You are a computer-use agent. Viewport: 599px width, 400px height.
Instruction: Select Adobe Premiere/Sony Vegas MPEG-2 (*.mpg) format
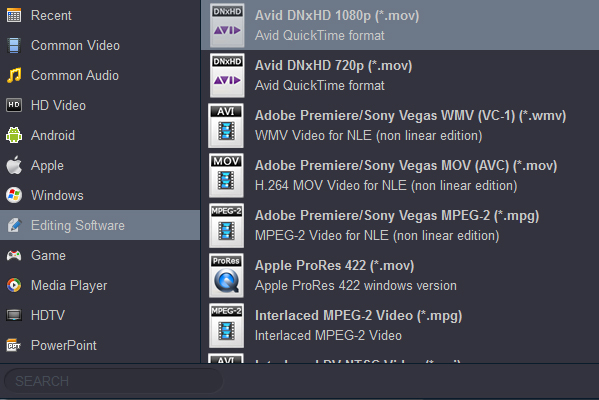[400, 225]
